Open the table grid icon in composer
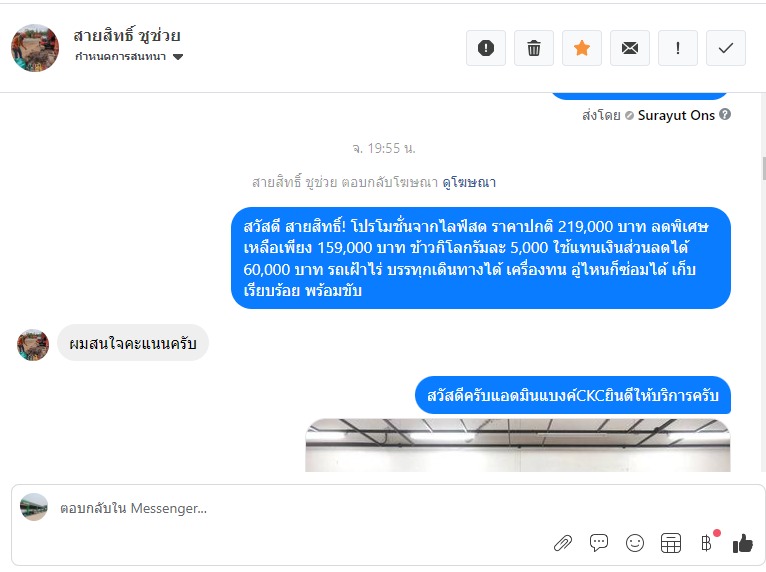The height and width of the screenshot is (572, 766). point(671,543)
